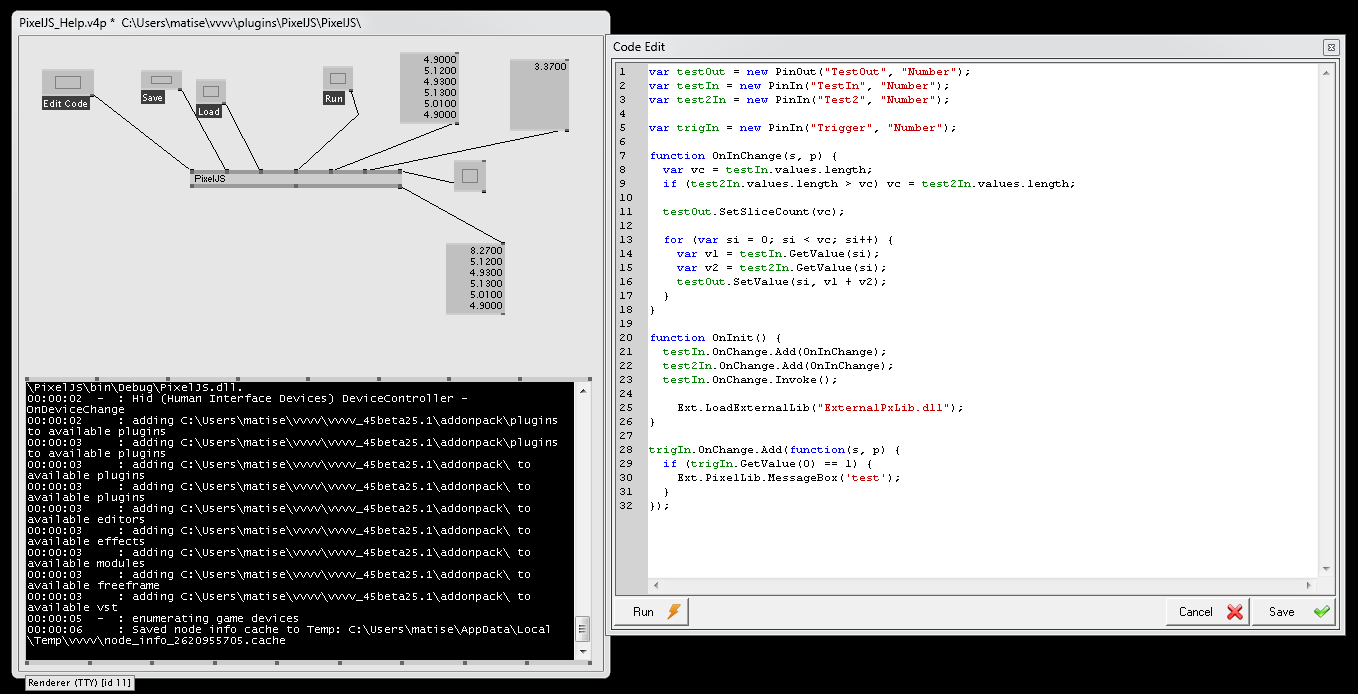Click line number 13 in the gutter
Viewport: 1358px width, 694px height.
[x=625, y=240]
